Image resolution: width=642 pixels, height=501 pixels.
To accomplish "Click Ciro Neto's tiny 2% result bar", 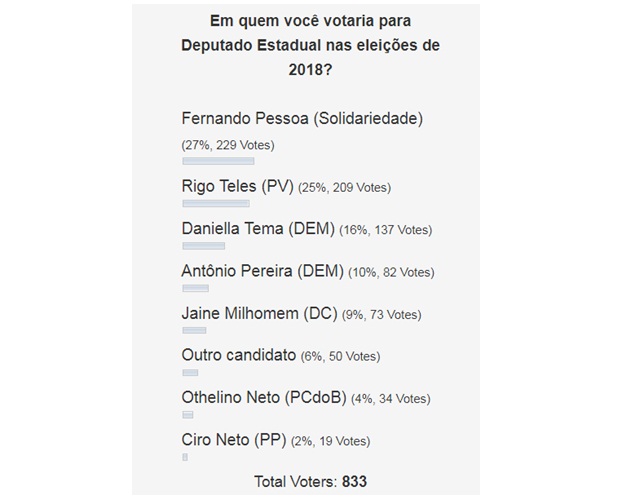I will coord(185,457).
